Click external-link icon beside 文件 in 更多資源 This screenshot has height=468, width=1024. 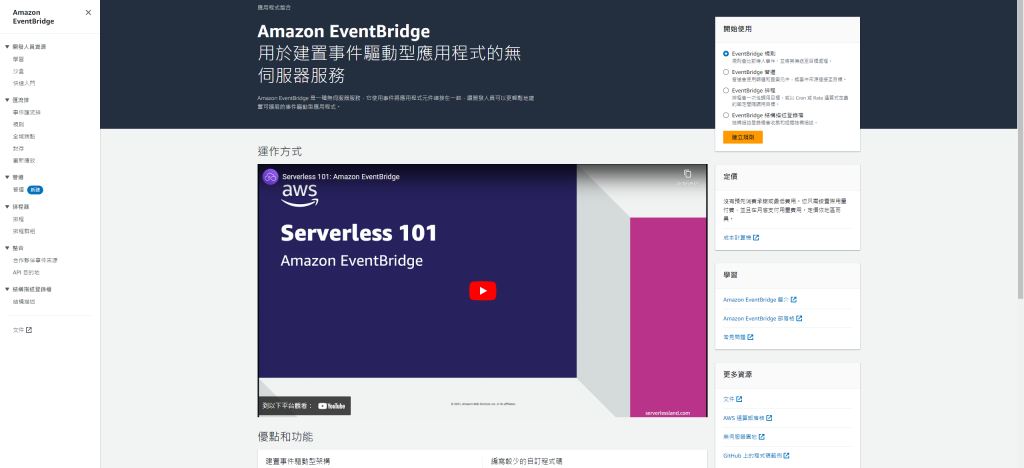[739, 399]
